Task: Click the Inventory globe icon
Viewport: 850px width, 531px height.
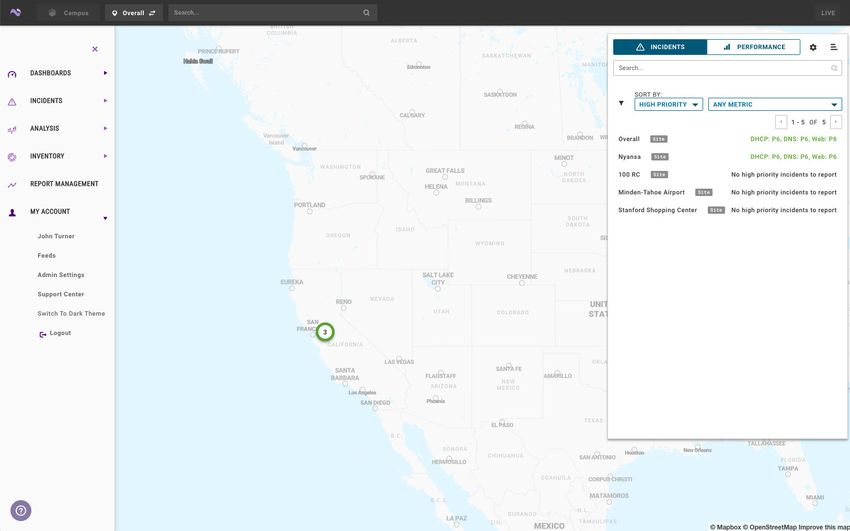Action: tap(12, 157)
